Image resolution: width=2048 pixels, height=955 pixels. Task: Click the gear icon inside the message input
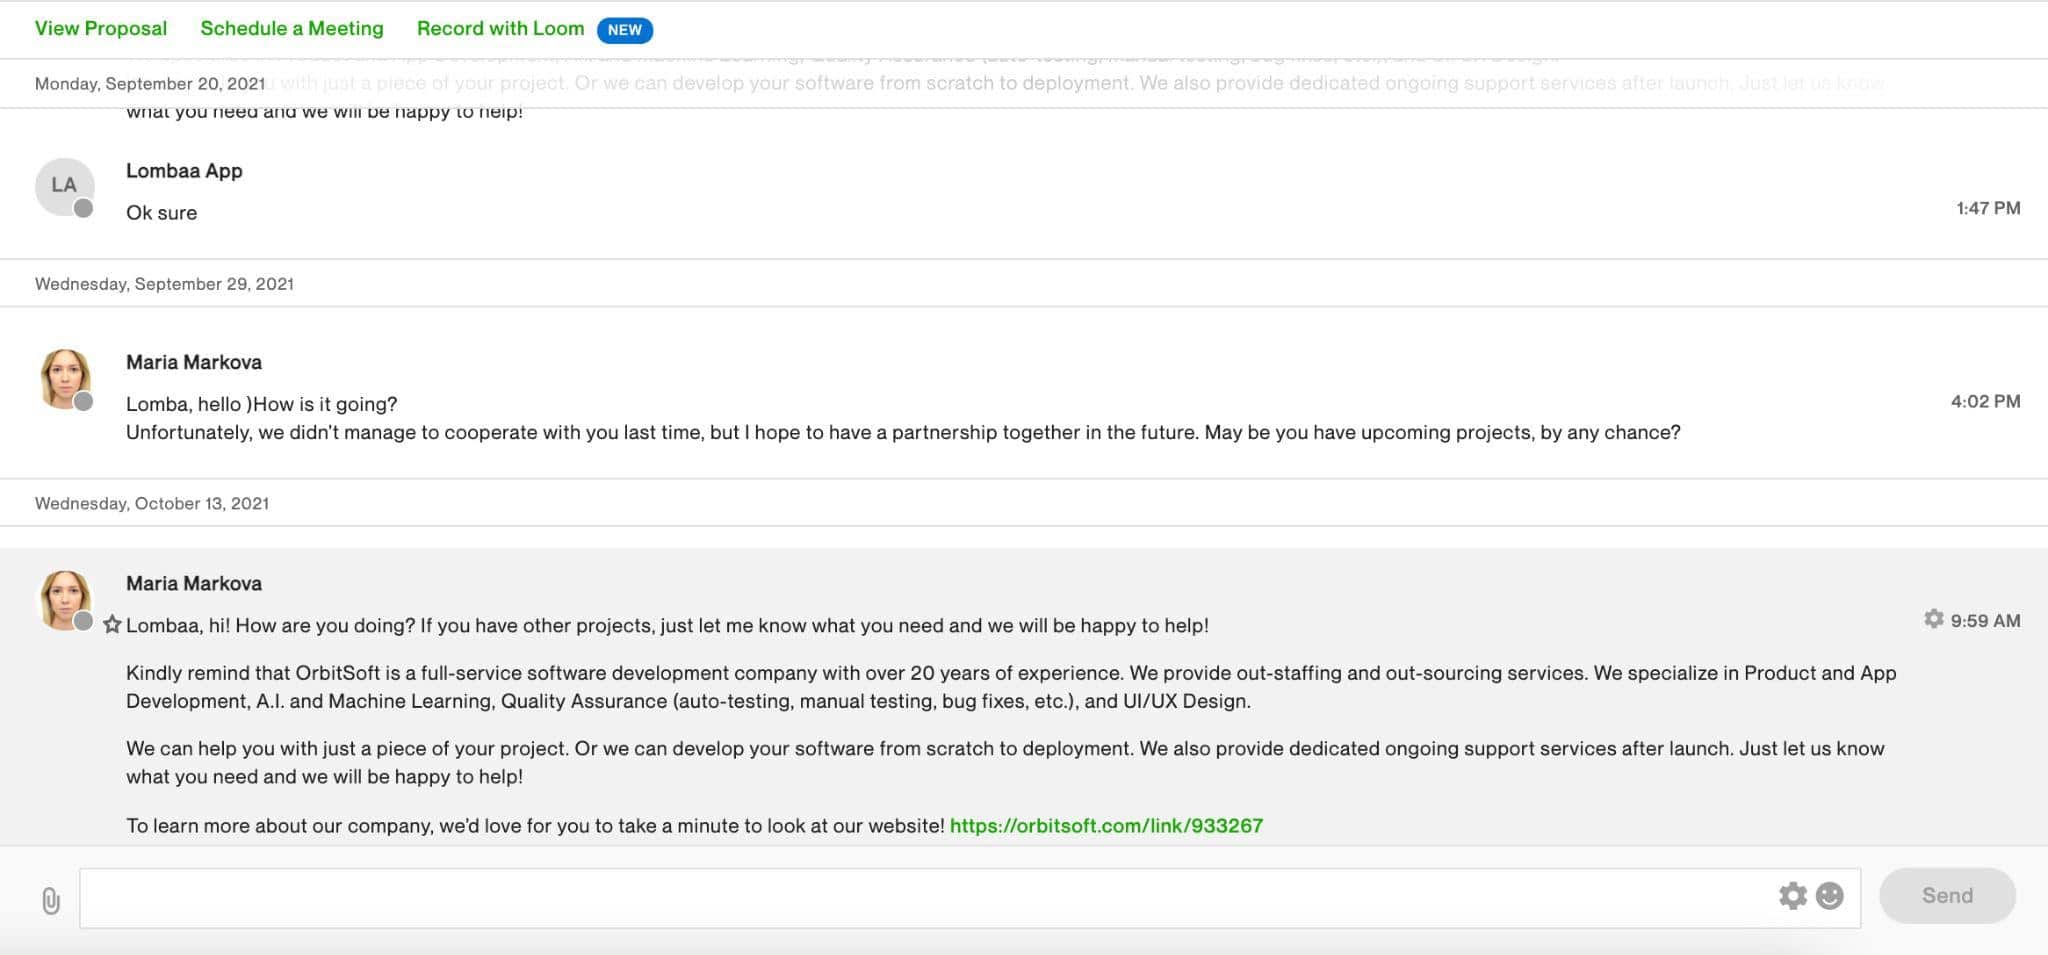(x=1793, y=895)
